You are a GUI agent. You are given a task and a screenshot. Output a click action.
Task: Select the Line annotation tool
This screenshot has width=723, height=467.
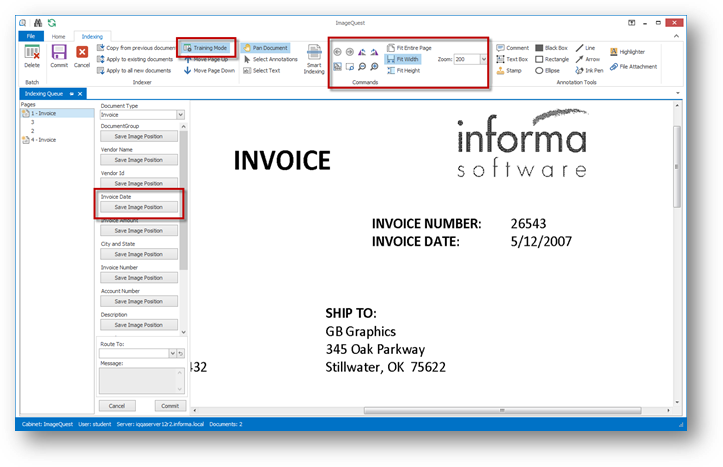point(586,48)
